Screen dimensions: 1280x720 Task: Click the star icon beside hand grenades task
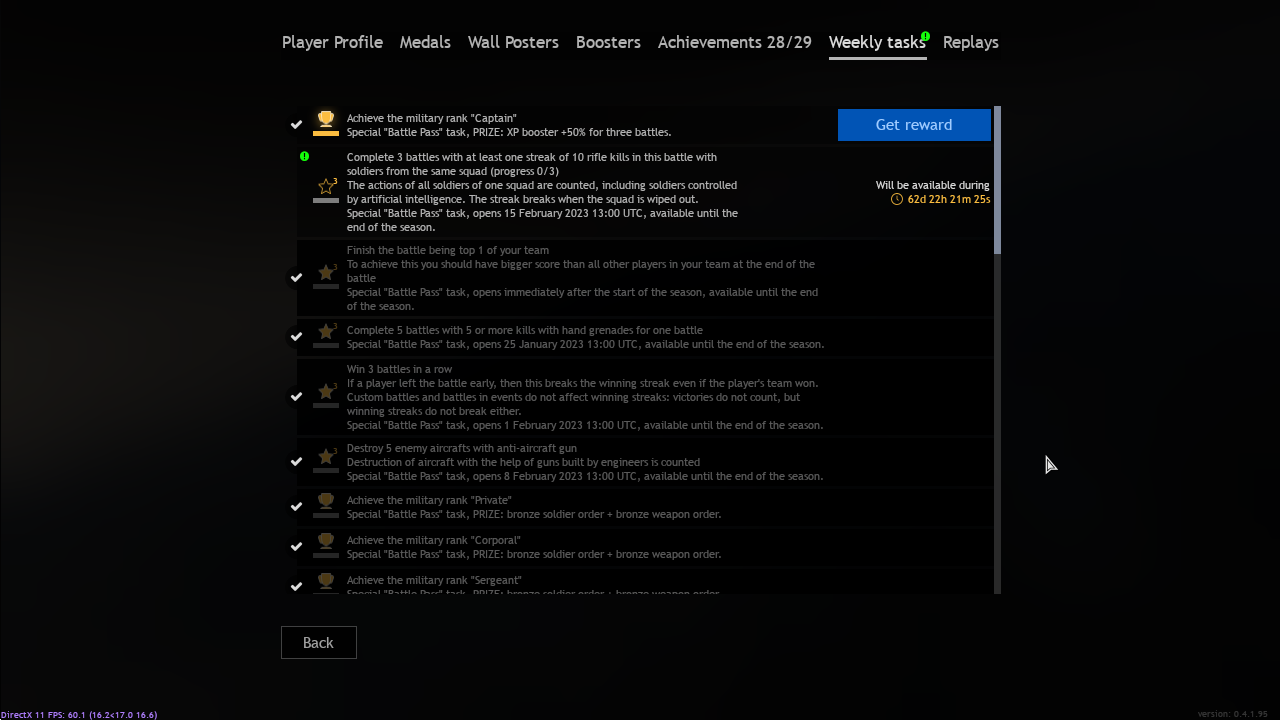pyautogui.click(x=326, y=332)
